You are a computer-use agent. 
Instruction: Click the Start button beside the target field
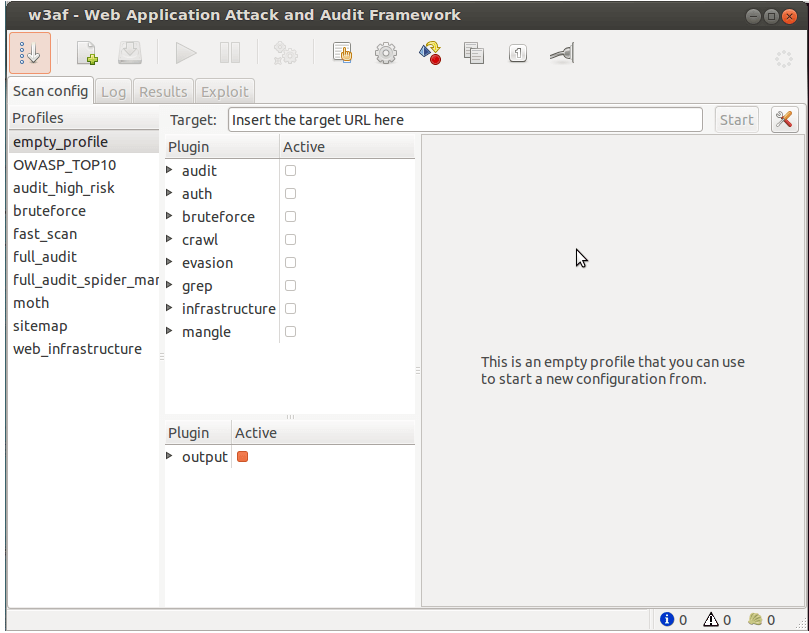pyautogui.click(x=736, y=120)
